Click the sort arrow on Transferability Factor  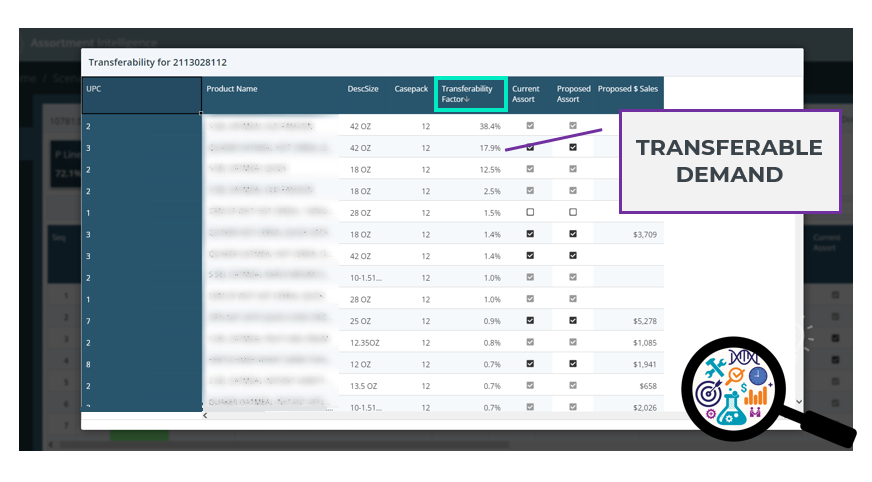pos(467,99)
